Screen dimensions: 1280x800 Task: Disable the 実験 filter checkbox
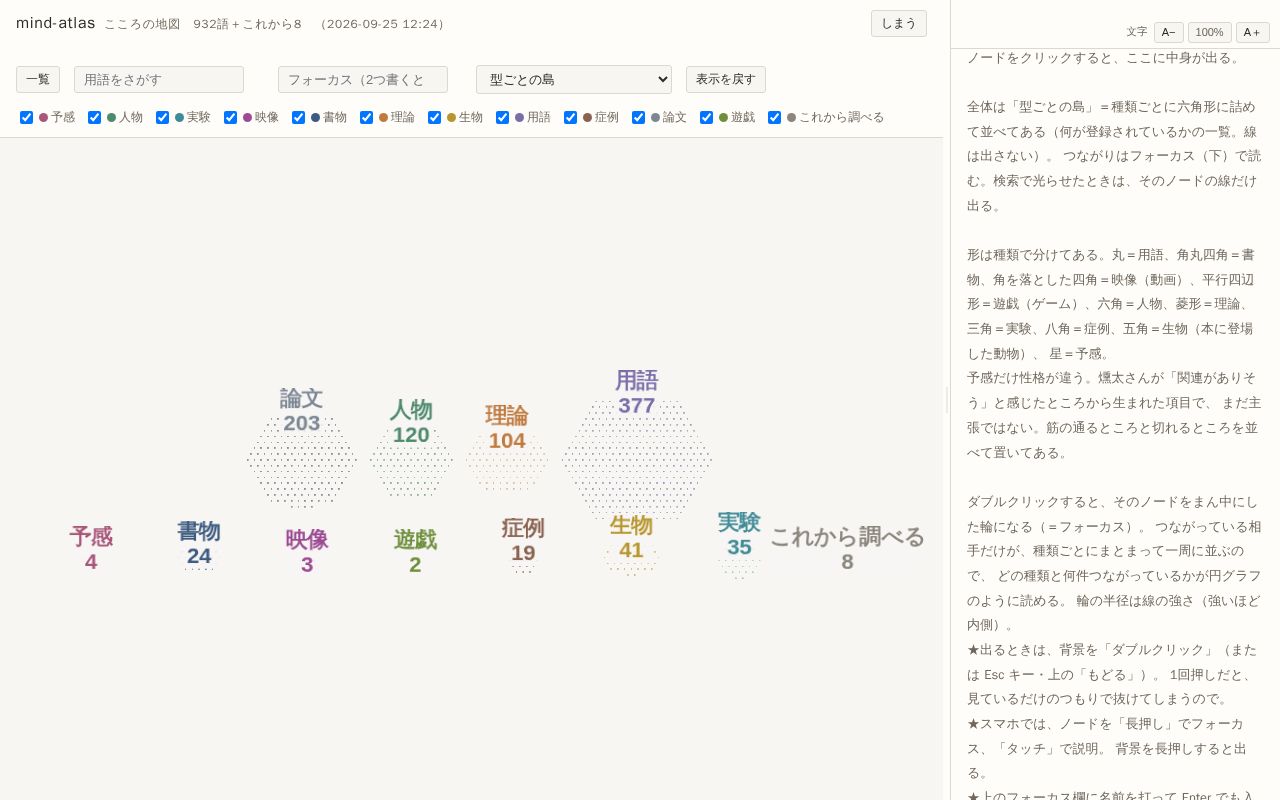pyautogui.click(x=163, y=118)
